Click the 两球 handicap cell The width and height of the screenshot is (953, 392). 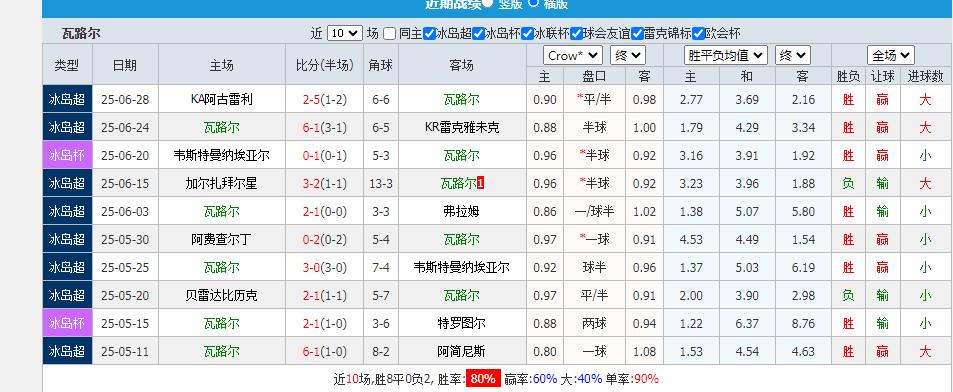(x=594, y=323)
